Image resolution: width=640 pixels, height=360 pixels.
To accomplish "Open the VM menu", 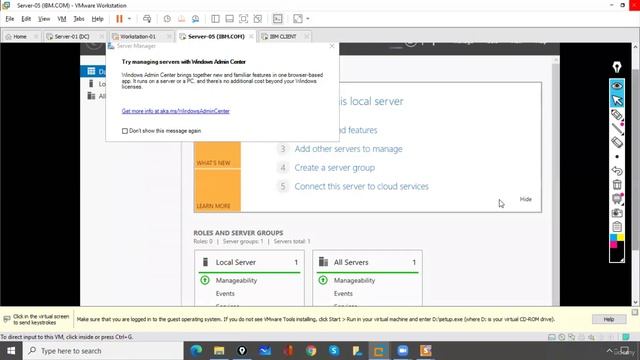I will [62, 19].
